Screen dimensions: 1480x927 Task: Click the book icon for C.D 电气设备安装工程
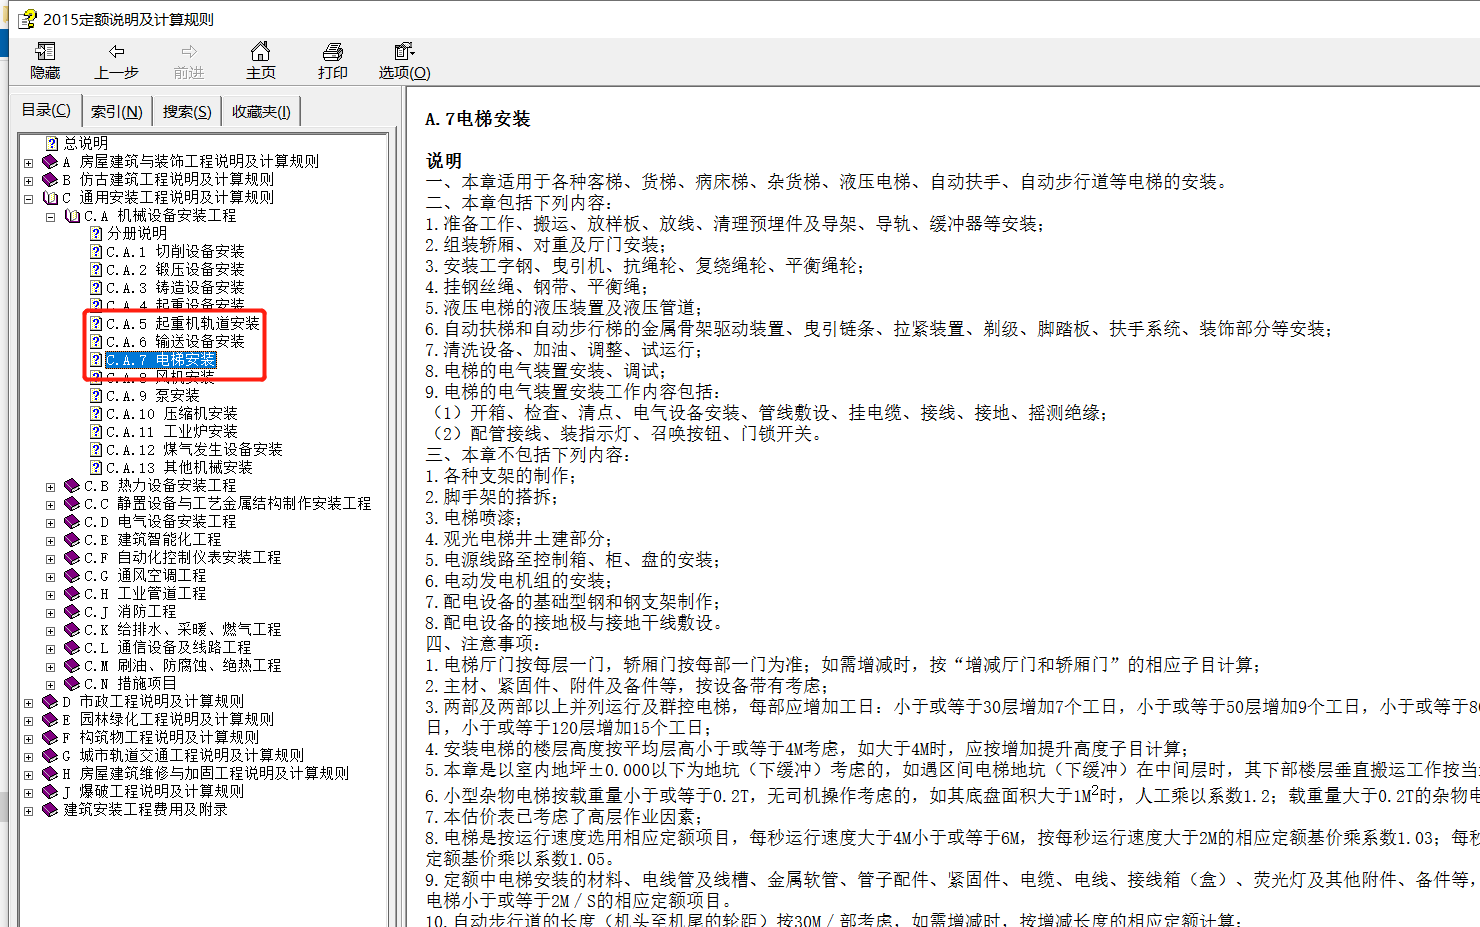[72, 521]
